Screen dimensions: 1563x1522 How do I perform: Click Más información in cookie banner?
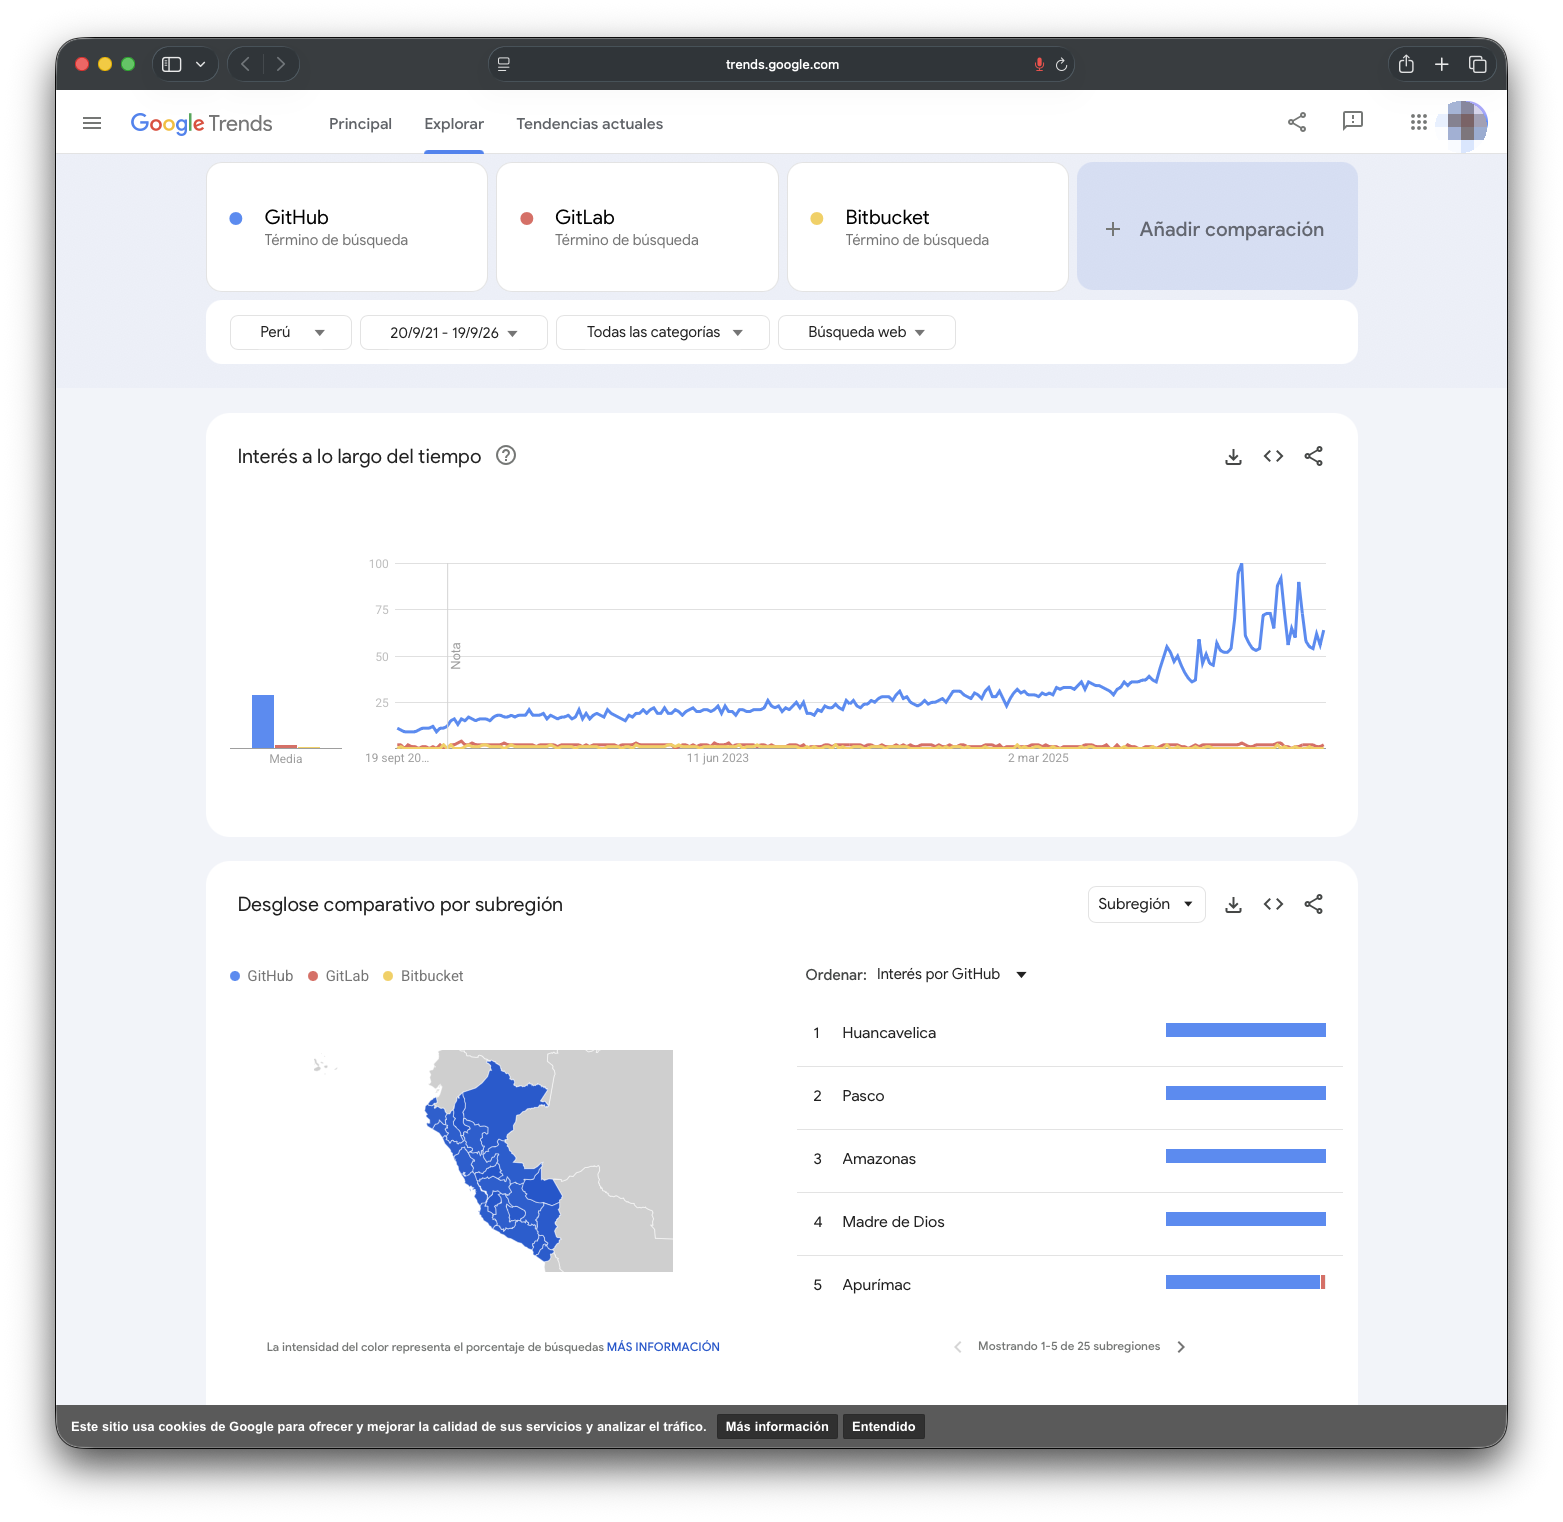click(777, 1426)
